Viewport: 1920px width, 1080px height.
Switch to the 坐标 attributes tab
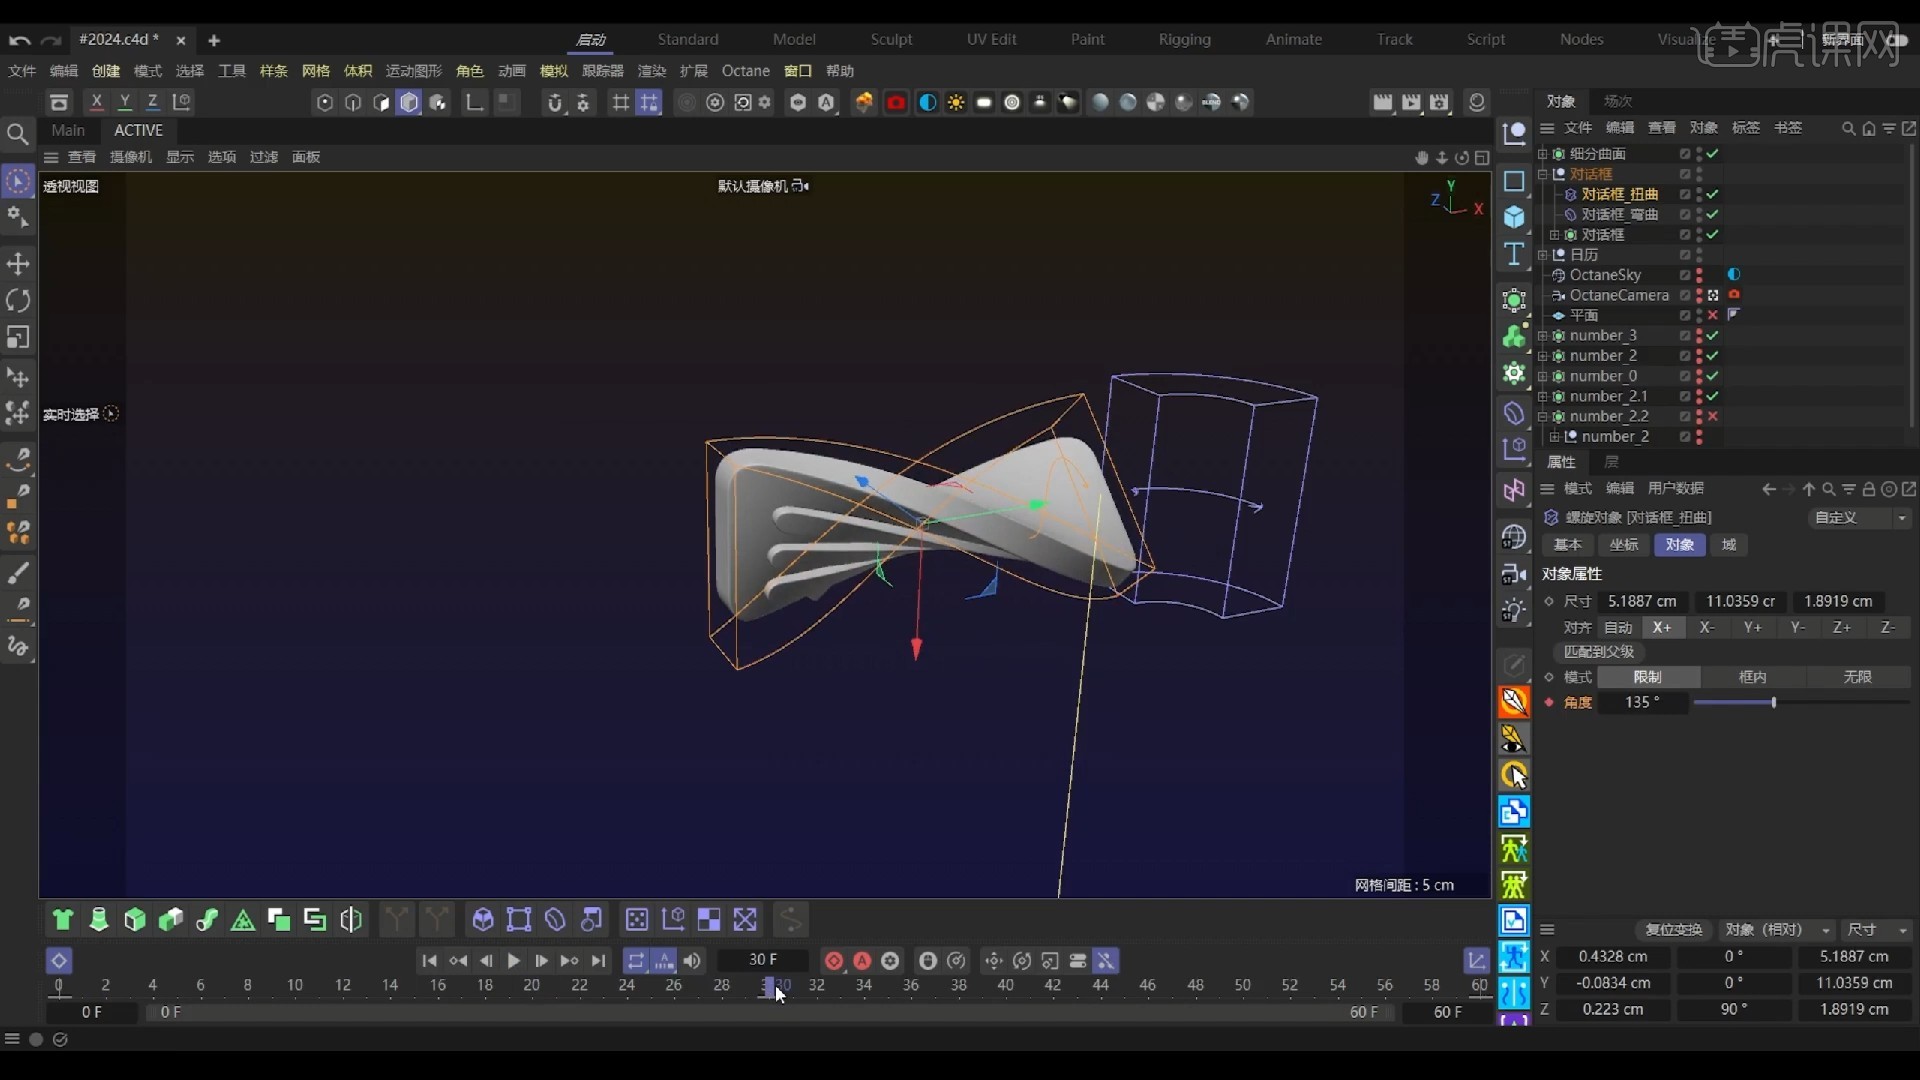pos(1624,545)
